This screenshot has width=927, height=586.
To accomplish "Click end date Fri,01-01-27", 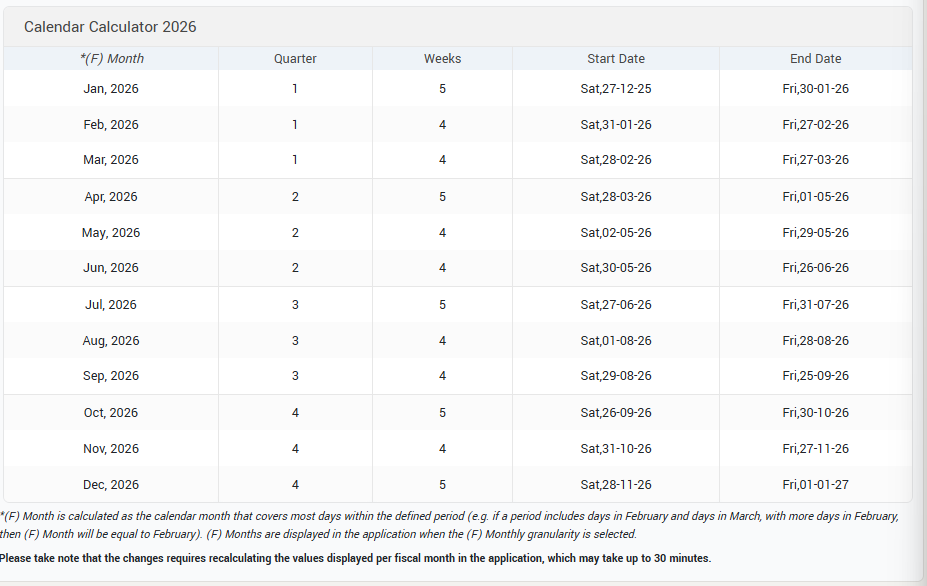I will pyautogui.click(x=815, y=485).
